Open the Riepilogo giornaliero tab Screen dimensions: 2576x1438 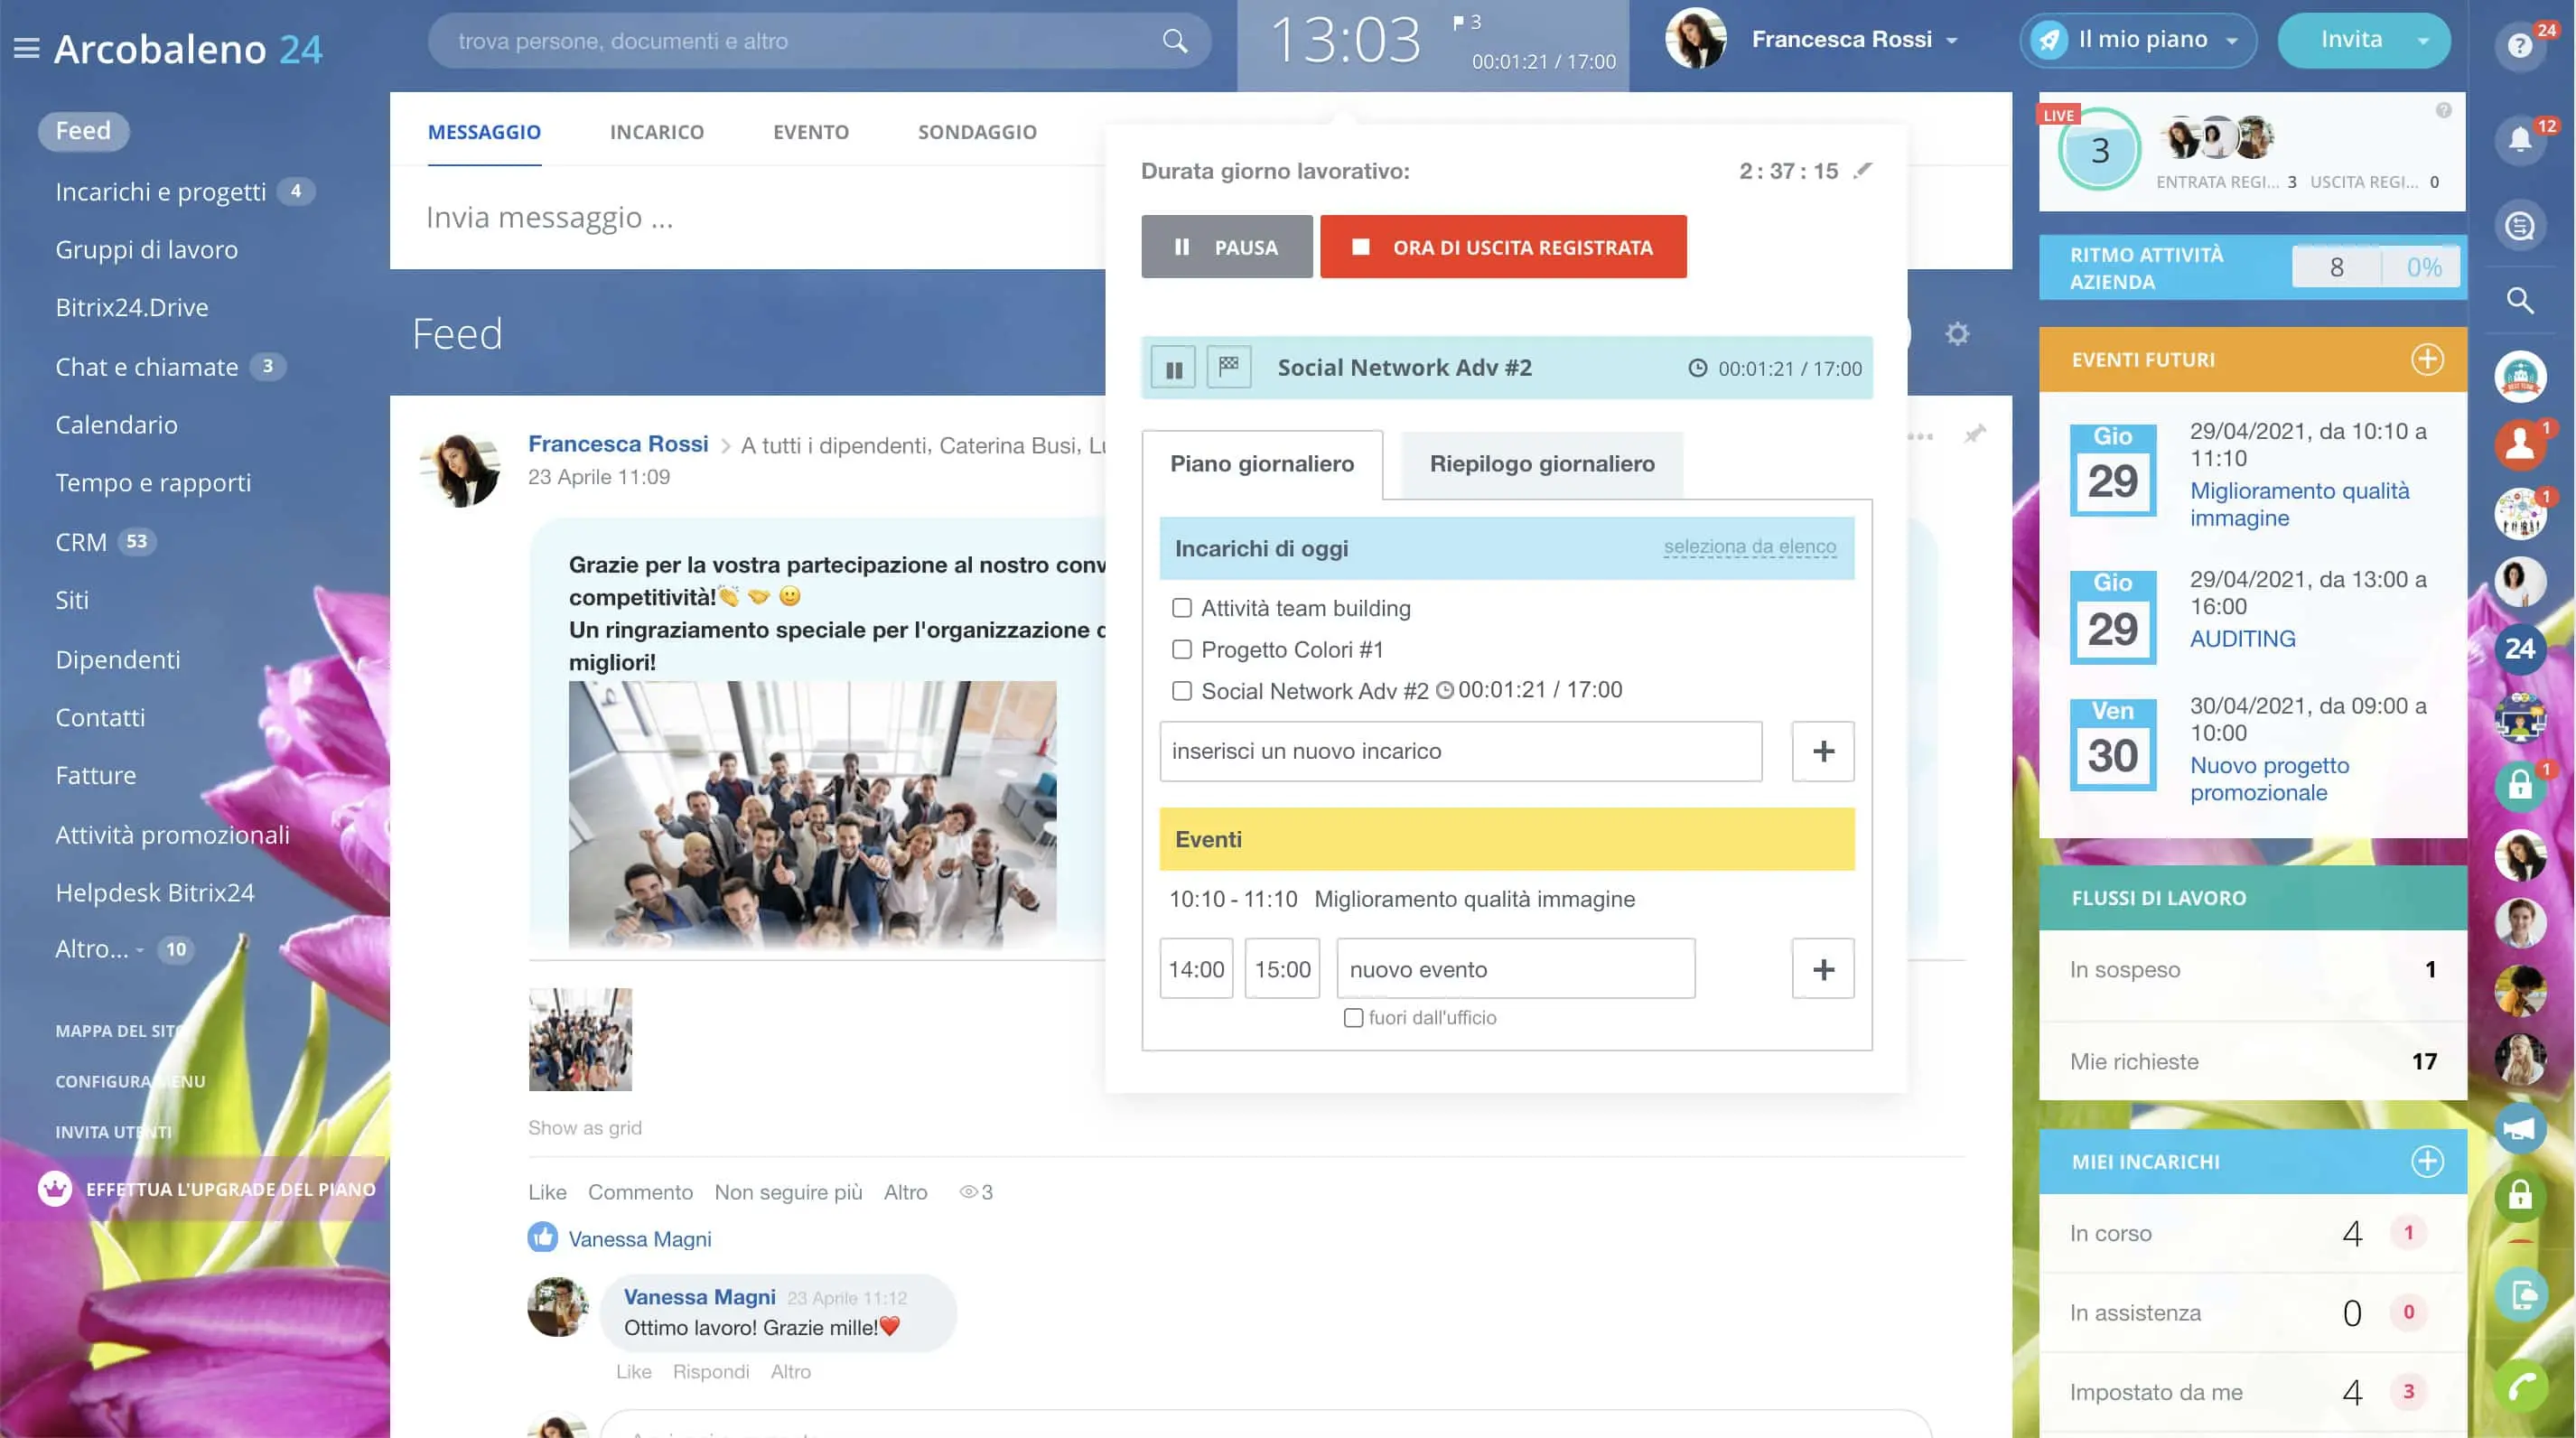[1542, 463]
